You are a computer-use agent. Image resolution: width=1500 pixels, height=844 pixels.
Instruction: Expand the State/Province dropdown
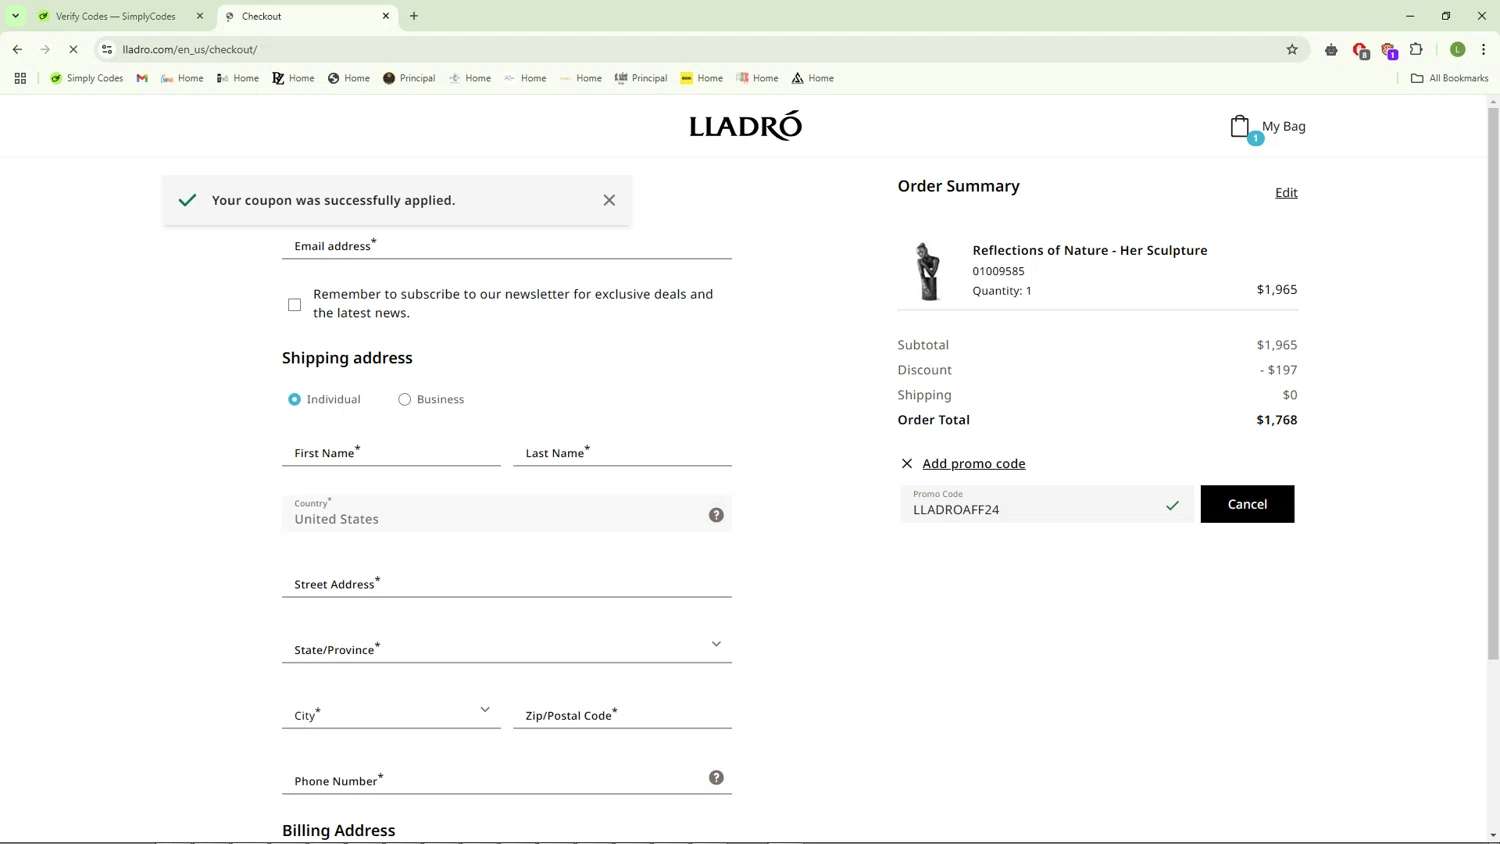(x=716, y=644)
